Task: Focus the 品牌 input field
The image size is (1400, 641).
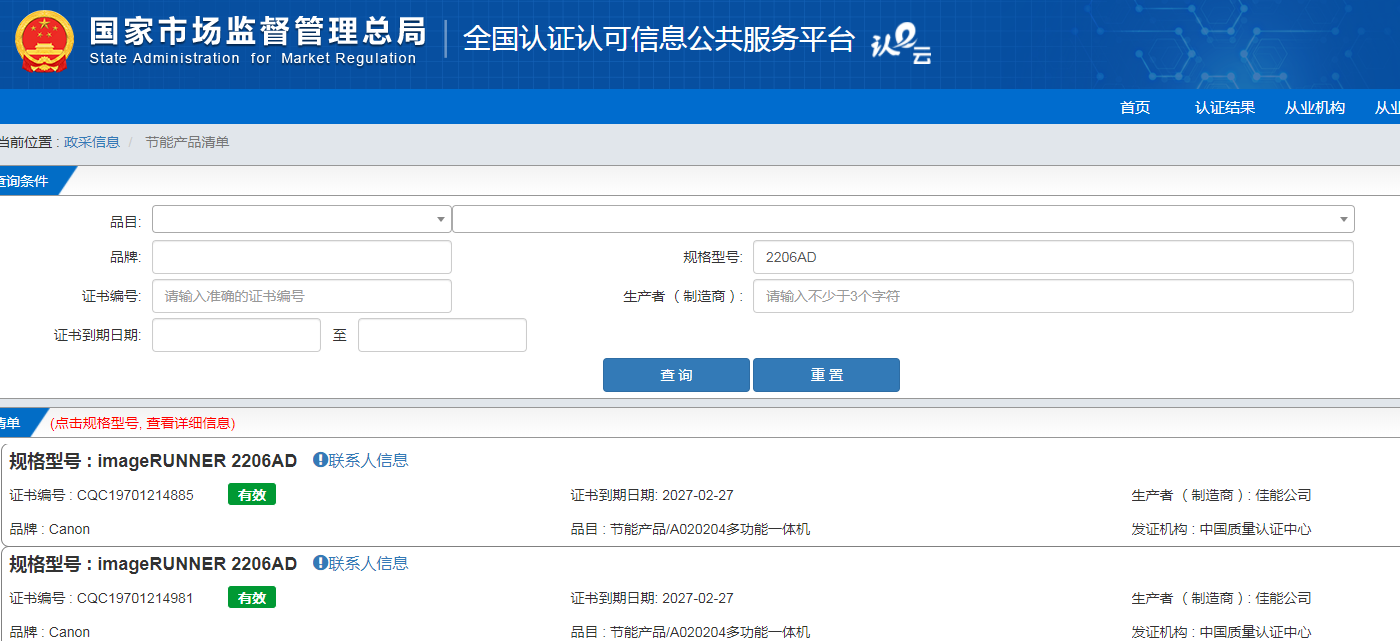Action: click(x=301, y=257)
